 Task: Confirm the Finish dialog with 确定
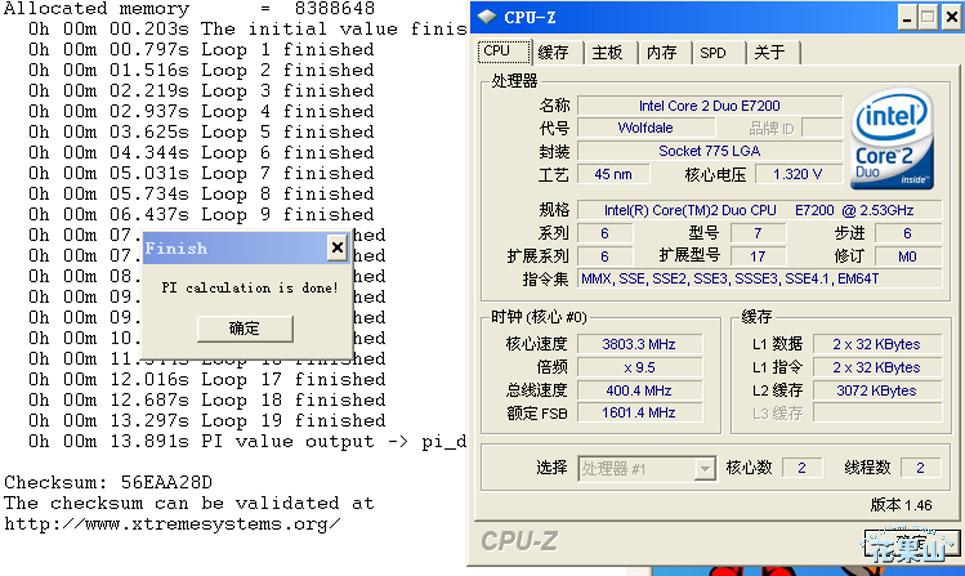click(x=245, y=329)
